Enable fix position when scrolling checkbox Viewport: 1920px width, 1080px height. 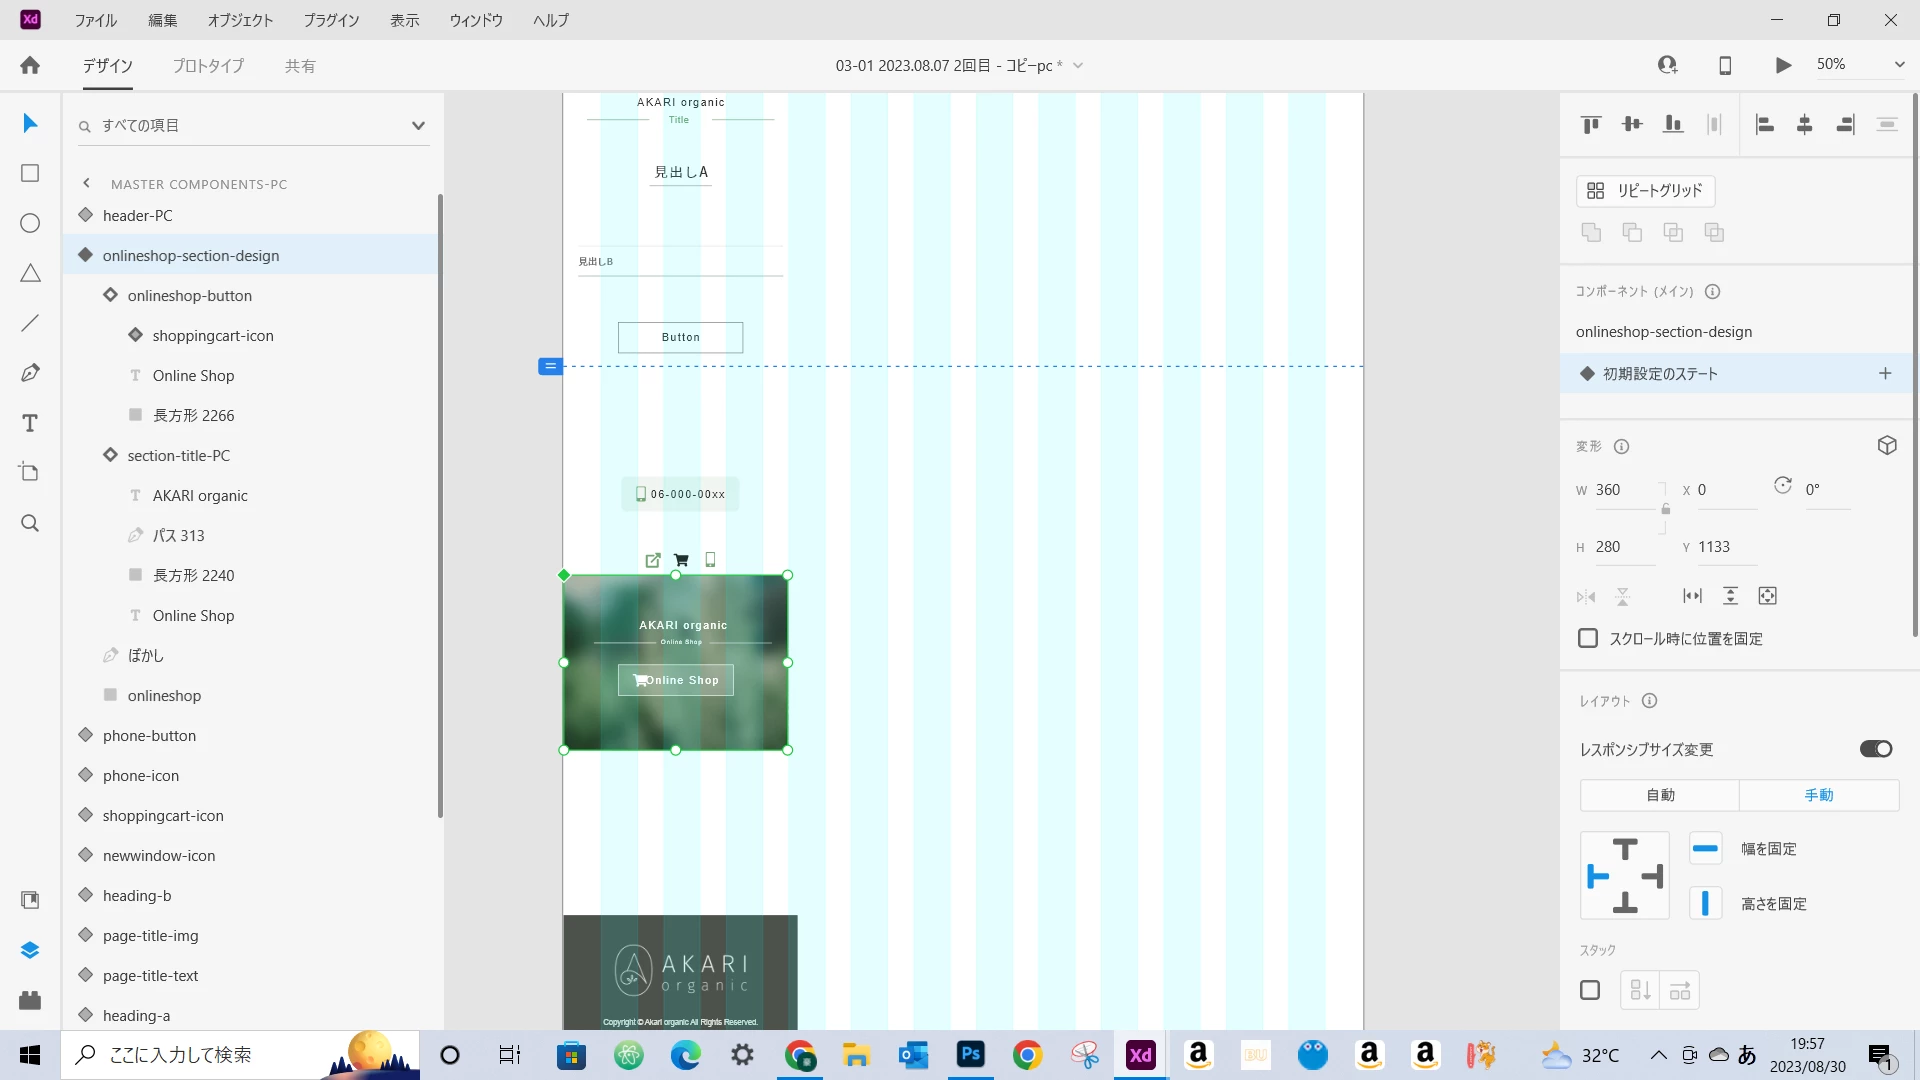pos(1588,638)
